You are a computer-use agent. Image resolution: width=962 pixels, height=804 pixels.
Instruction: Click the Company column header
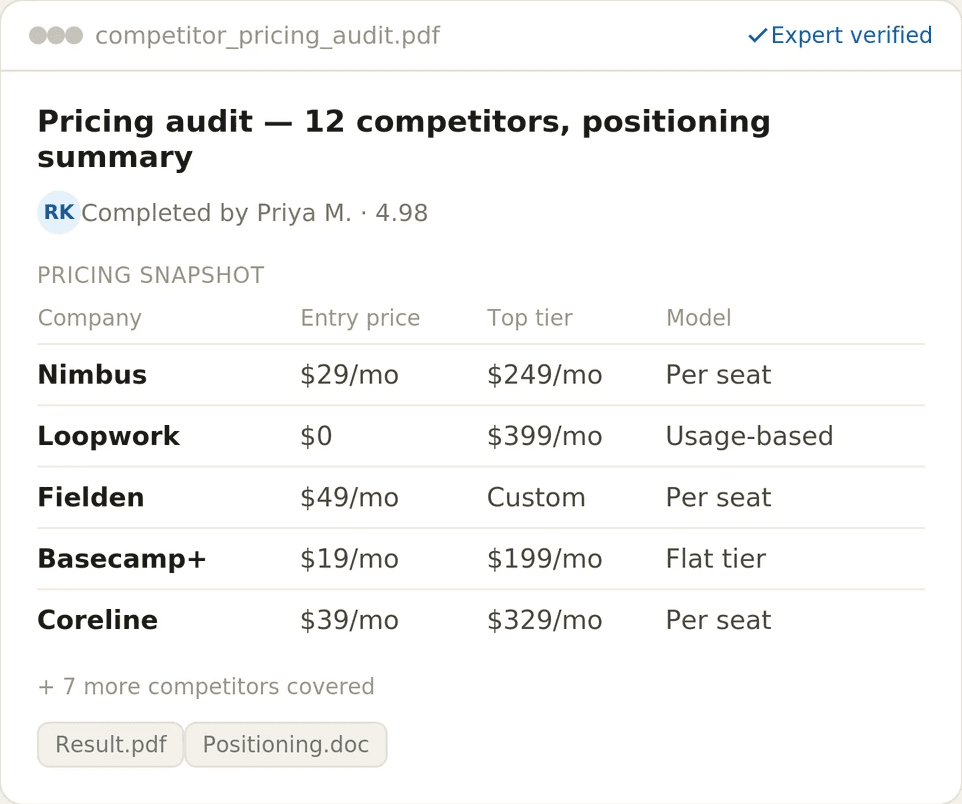[x=90, y=318]
